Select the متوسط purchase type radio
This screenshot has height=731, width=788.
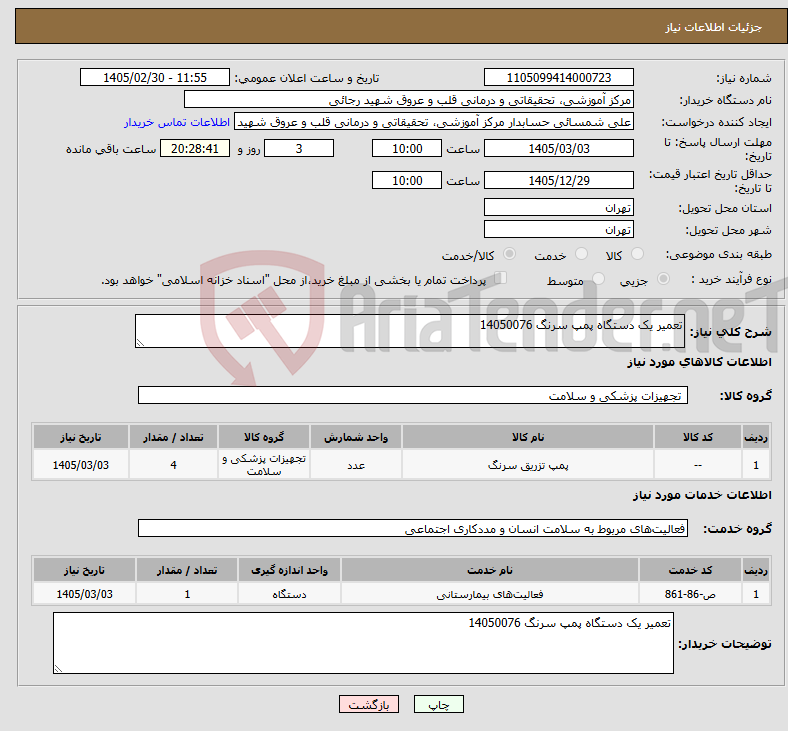pos(598,279)
